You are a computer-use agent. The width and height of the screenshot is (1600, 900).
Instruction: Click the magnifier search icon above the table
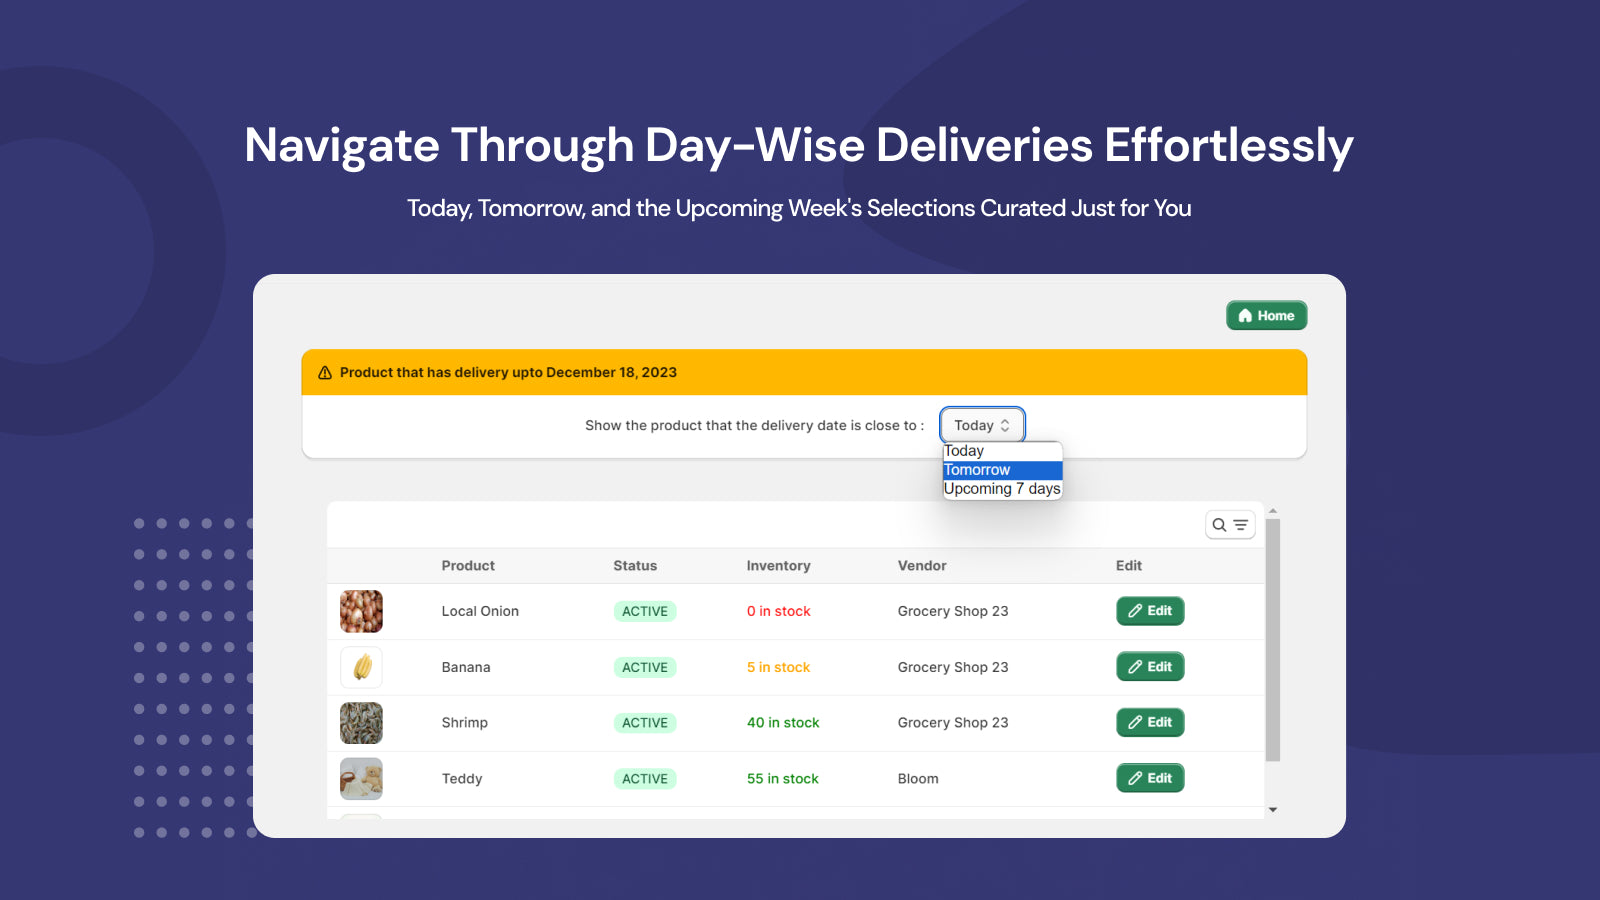[x=1221, y=524]
